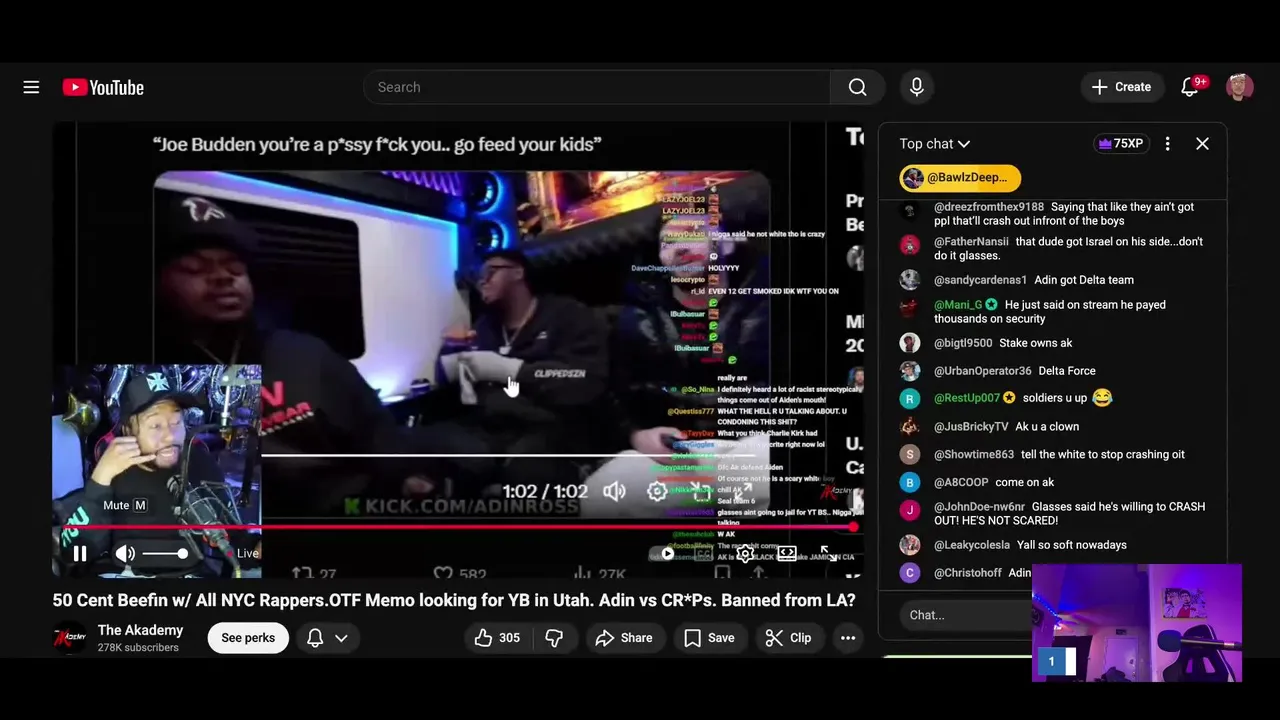
Task: Save the video to playlist
Action: click(x=709, y=638)
